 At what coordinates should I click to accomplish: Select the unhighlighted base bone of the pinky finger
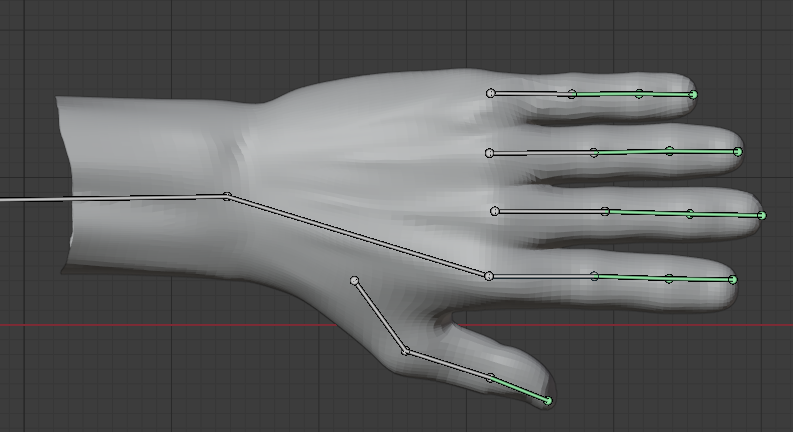[531, 94]
